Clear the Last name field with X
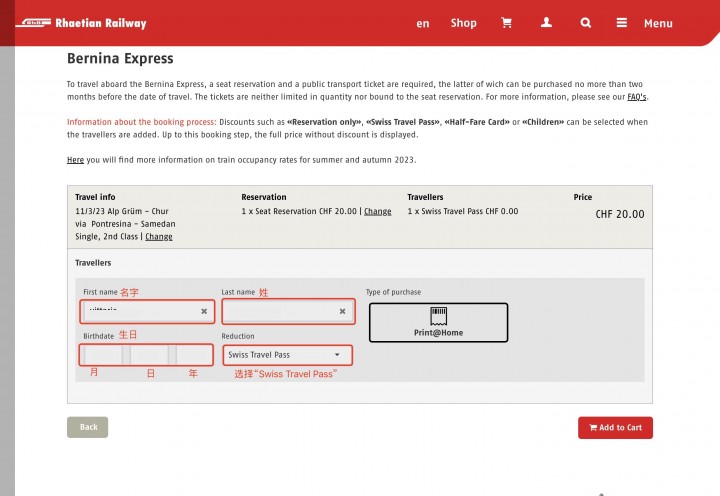 [x=343, y=311]
